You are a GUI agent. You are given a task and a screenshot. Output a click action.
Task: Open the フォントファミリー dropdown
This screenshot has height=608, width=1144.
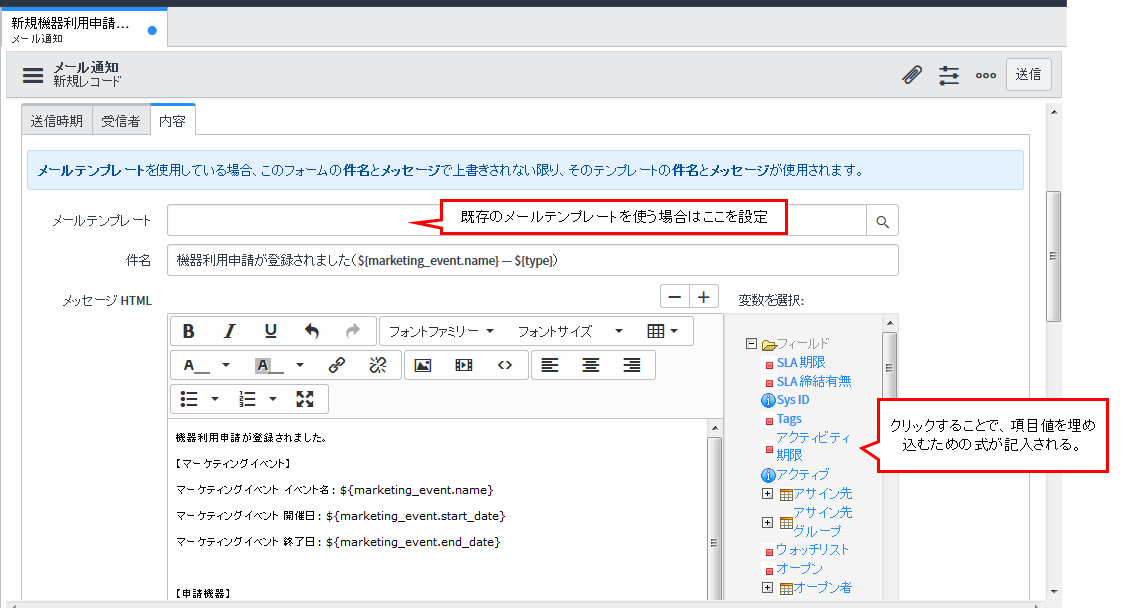[441, 331]
